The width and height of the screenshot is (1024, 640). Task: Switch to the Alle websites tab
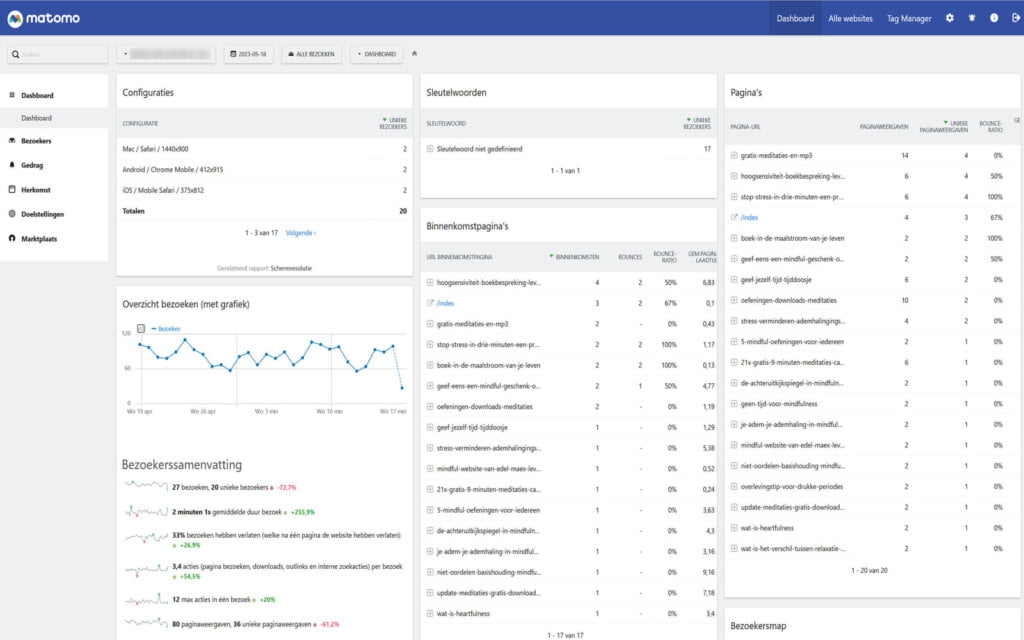pyautogui.click(x=853, y=17)
